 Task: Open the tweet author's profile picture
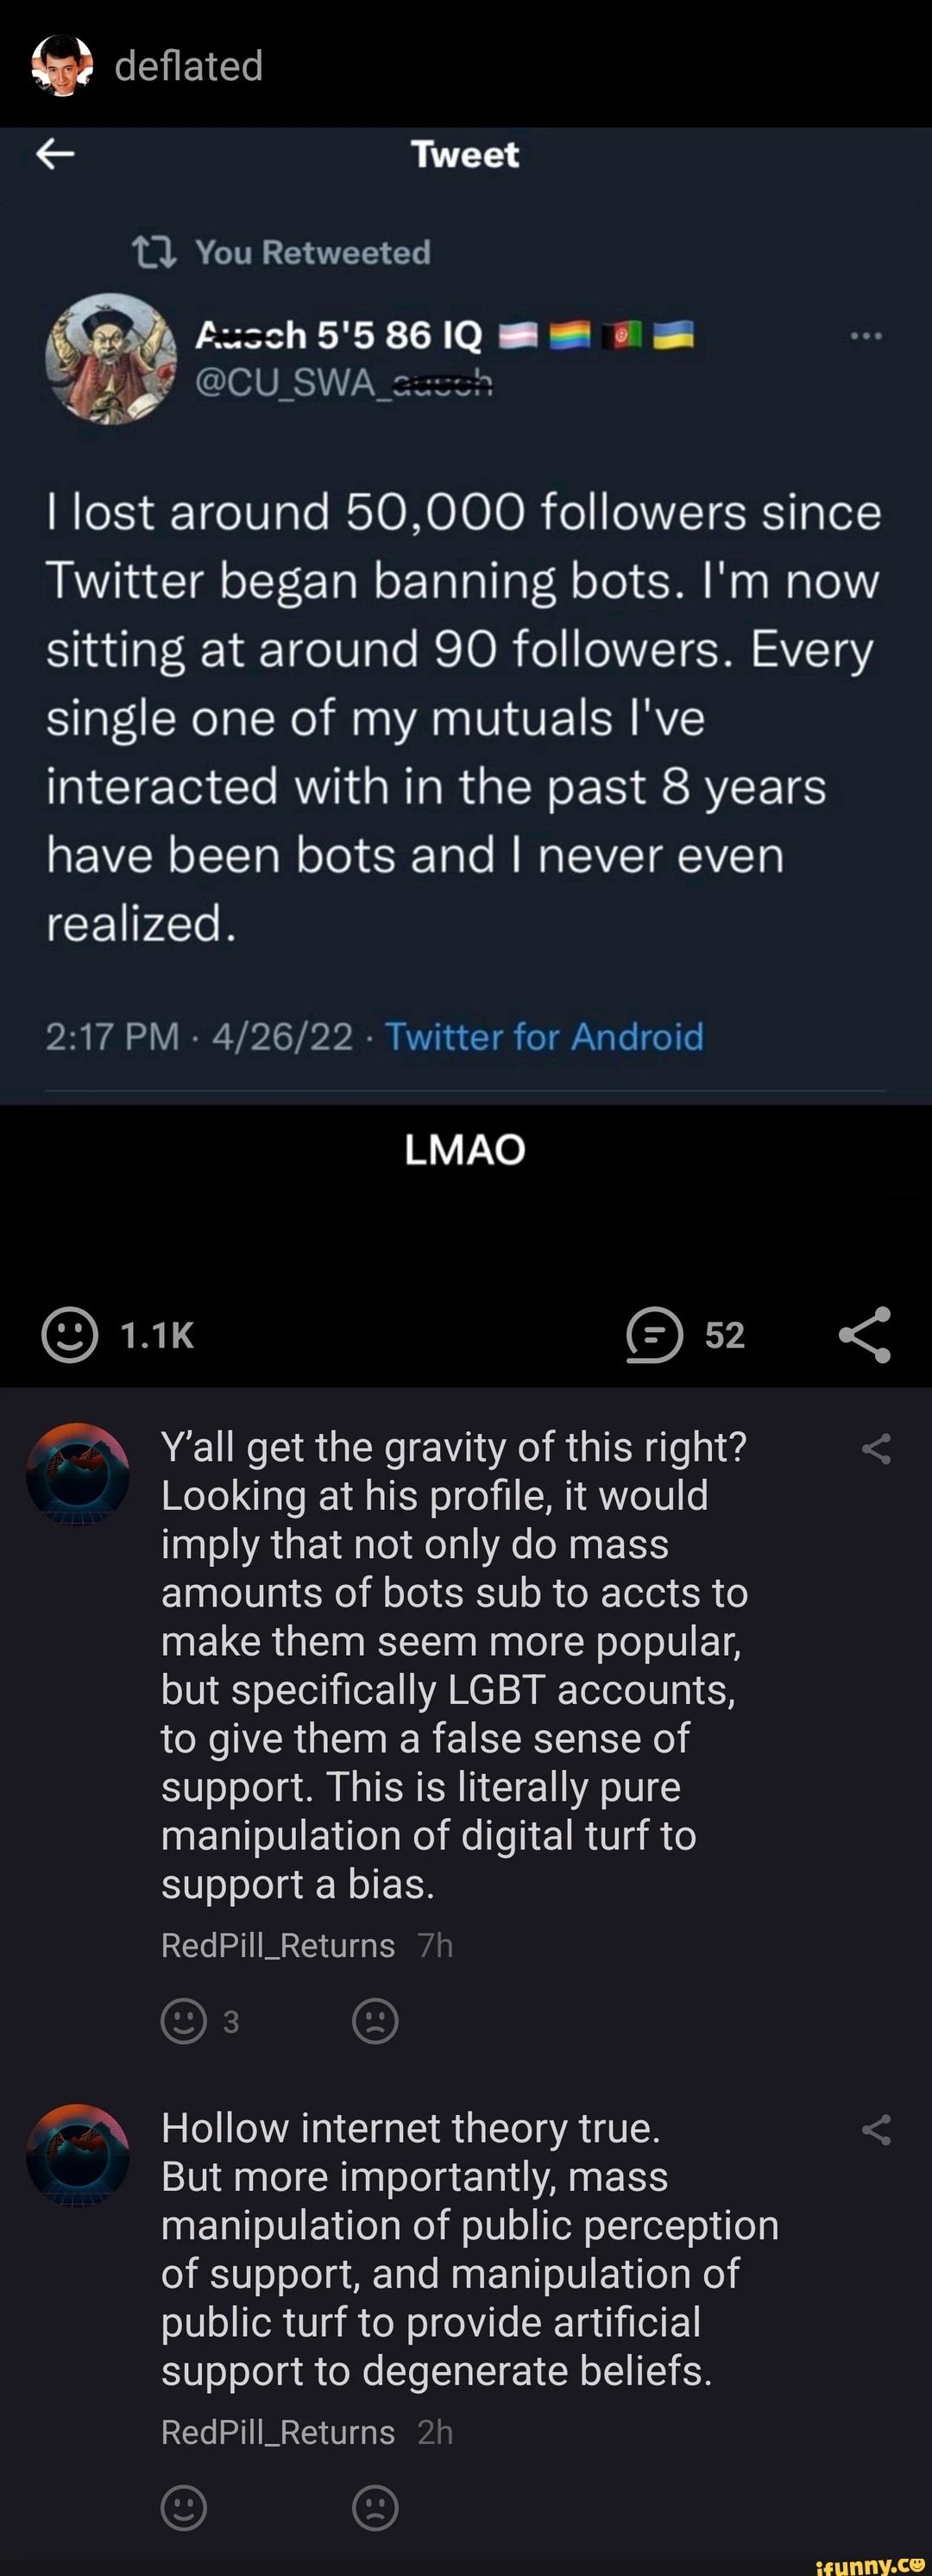pyautogui.click(x=111, y=358)
